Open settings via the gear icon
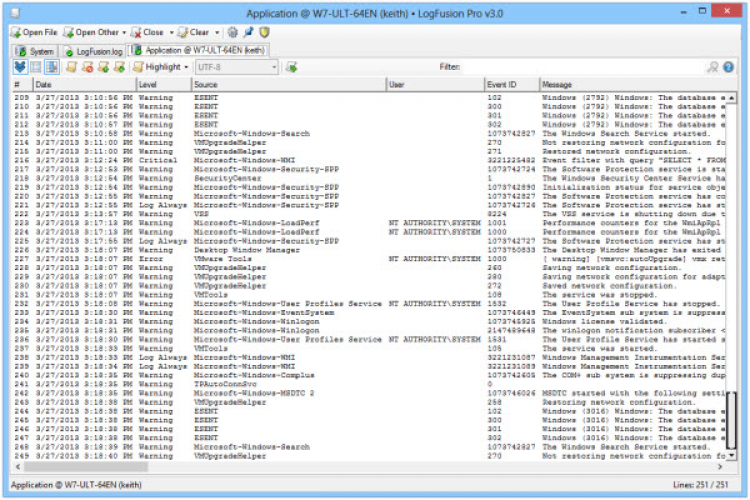The height and width of the screenshot is (500, 750). point(232,33)
